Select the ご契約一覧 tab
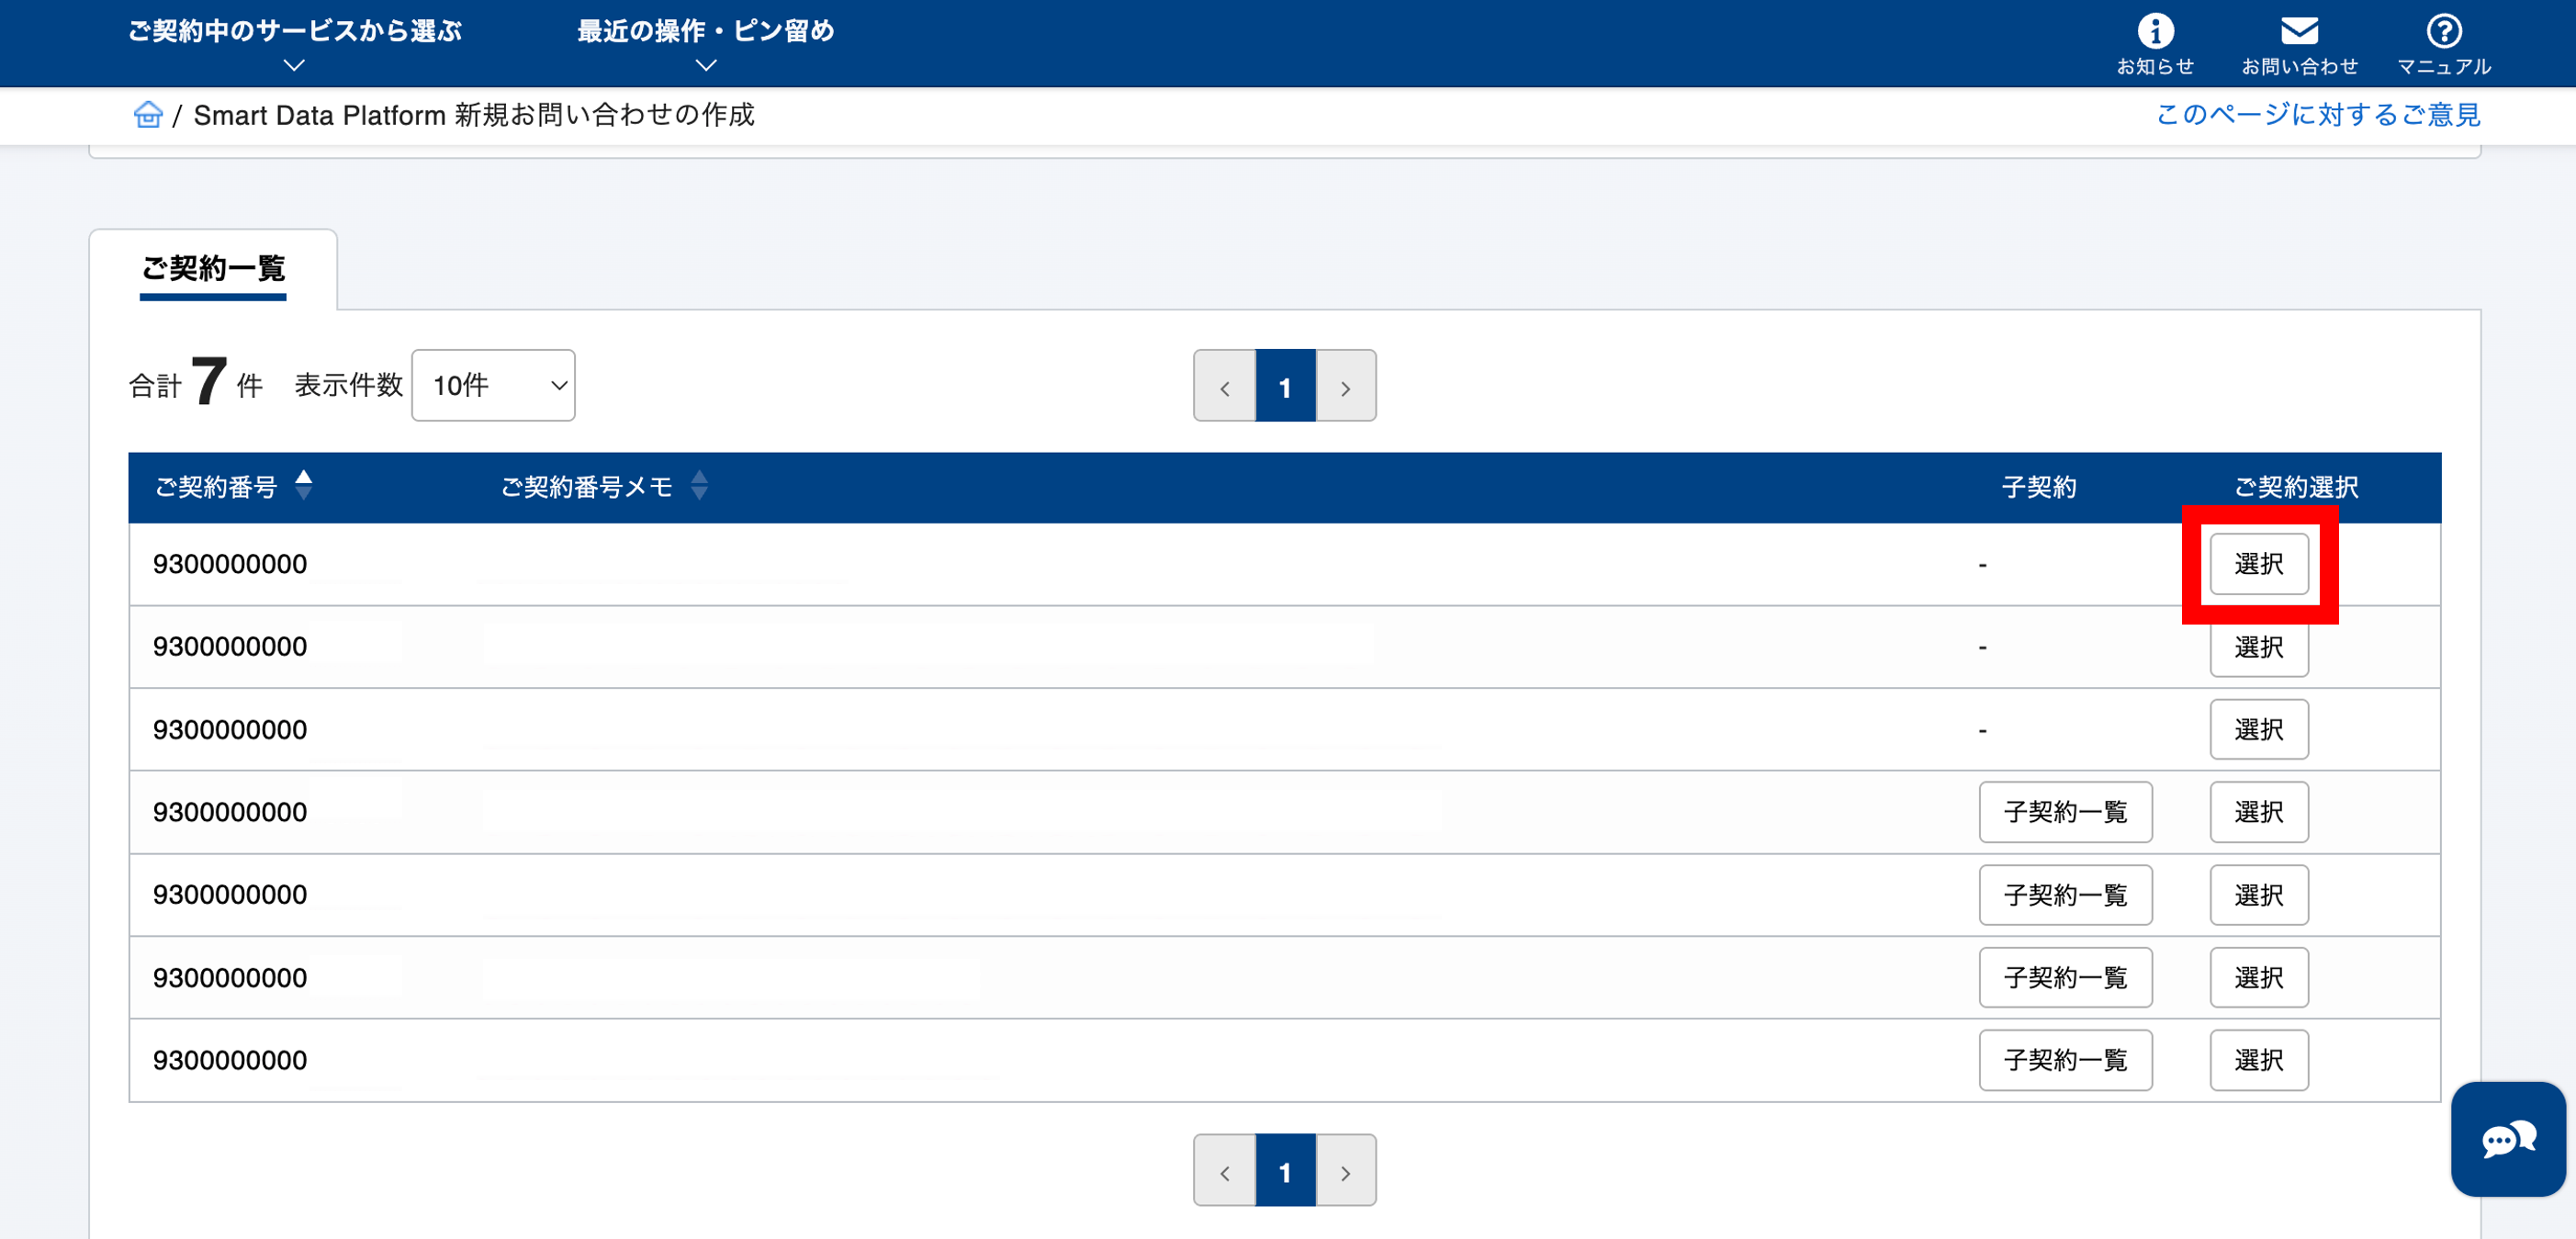Viewport: 2576px width, 1239px height. 213,268
